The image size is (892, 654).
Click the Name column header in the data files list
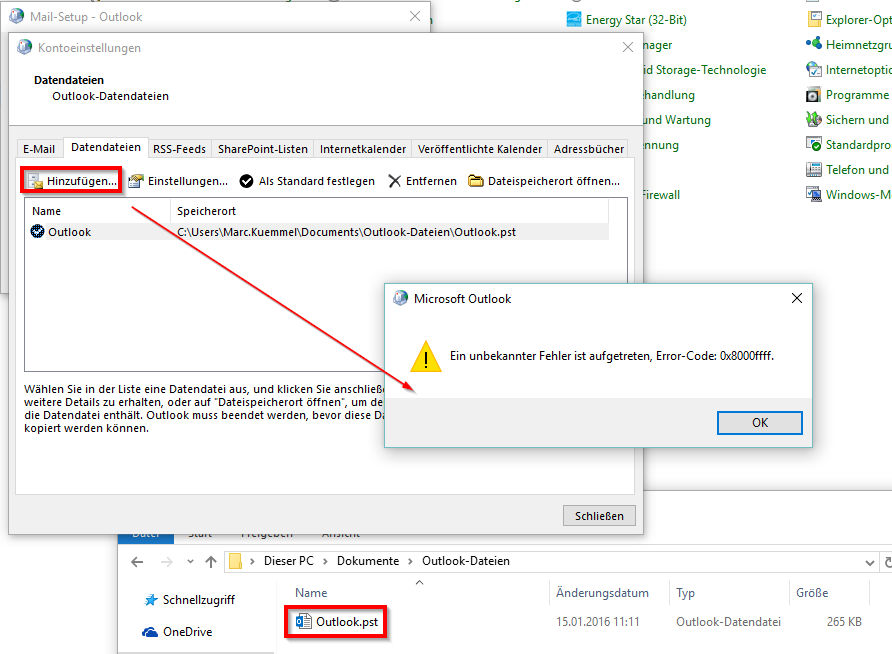[x=98, y=211]
